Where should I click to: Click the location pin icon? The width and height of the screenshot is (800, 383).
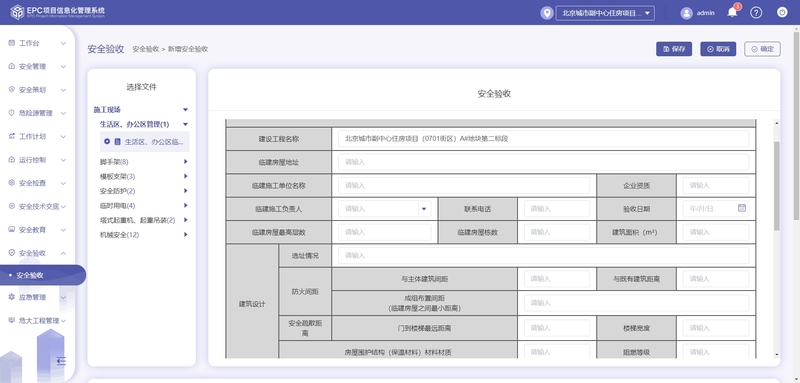547,13
